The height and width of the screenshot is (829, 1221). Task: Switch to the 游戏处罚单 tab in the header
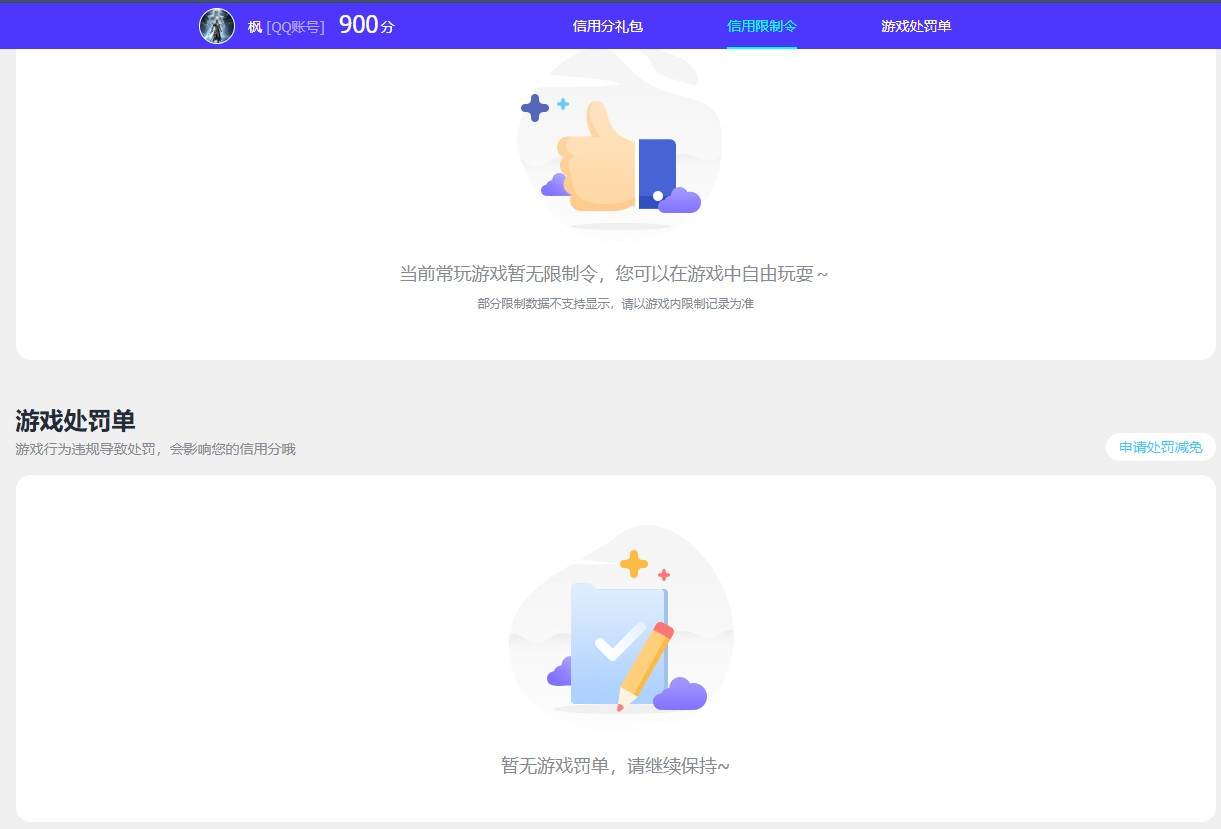(x=916, y=26)
